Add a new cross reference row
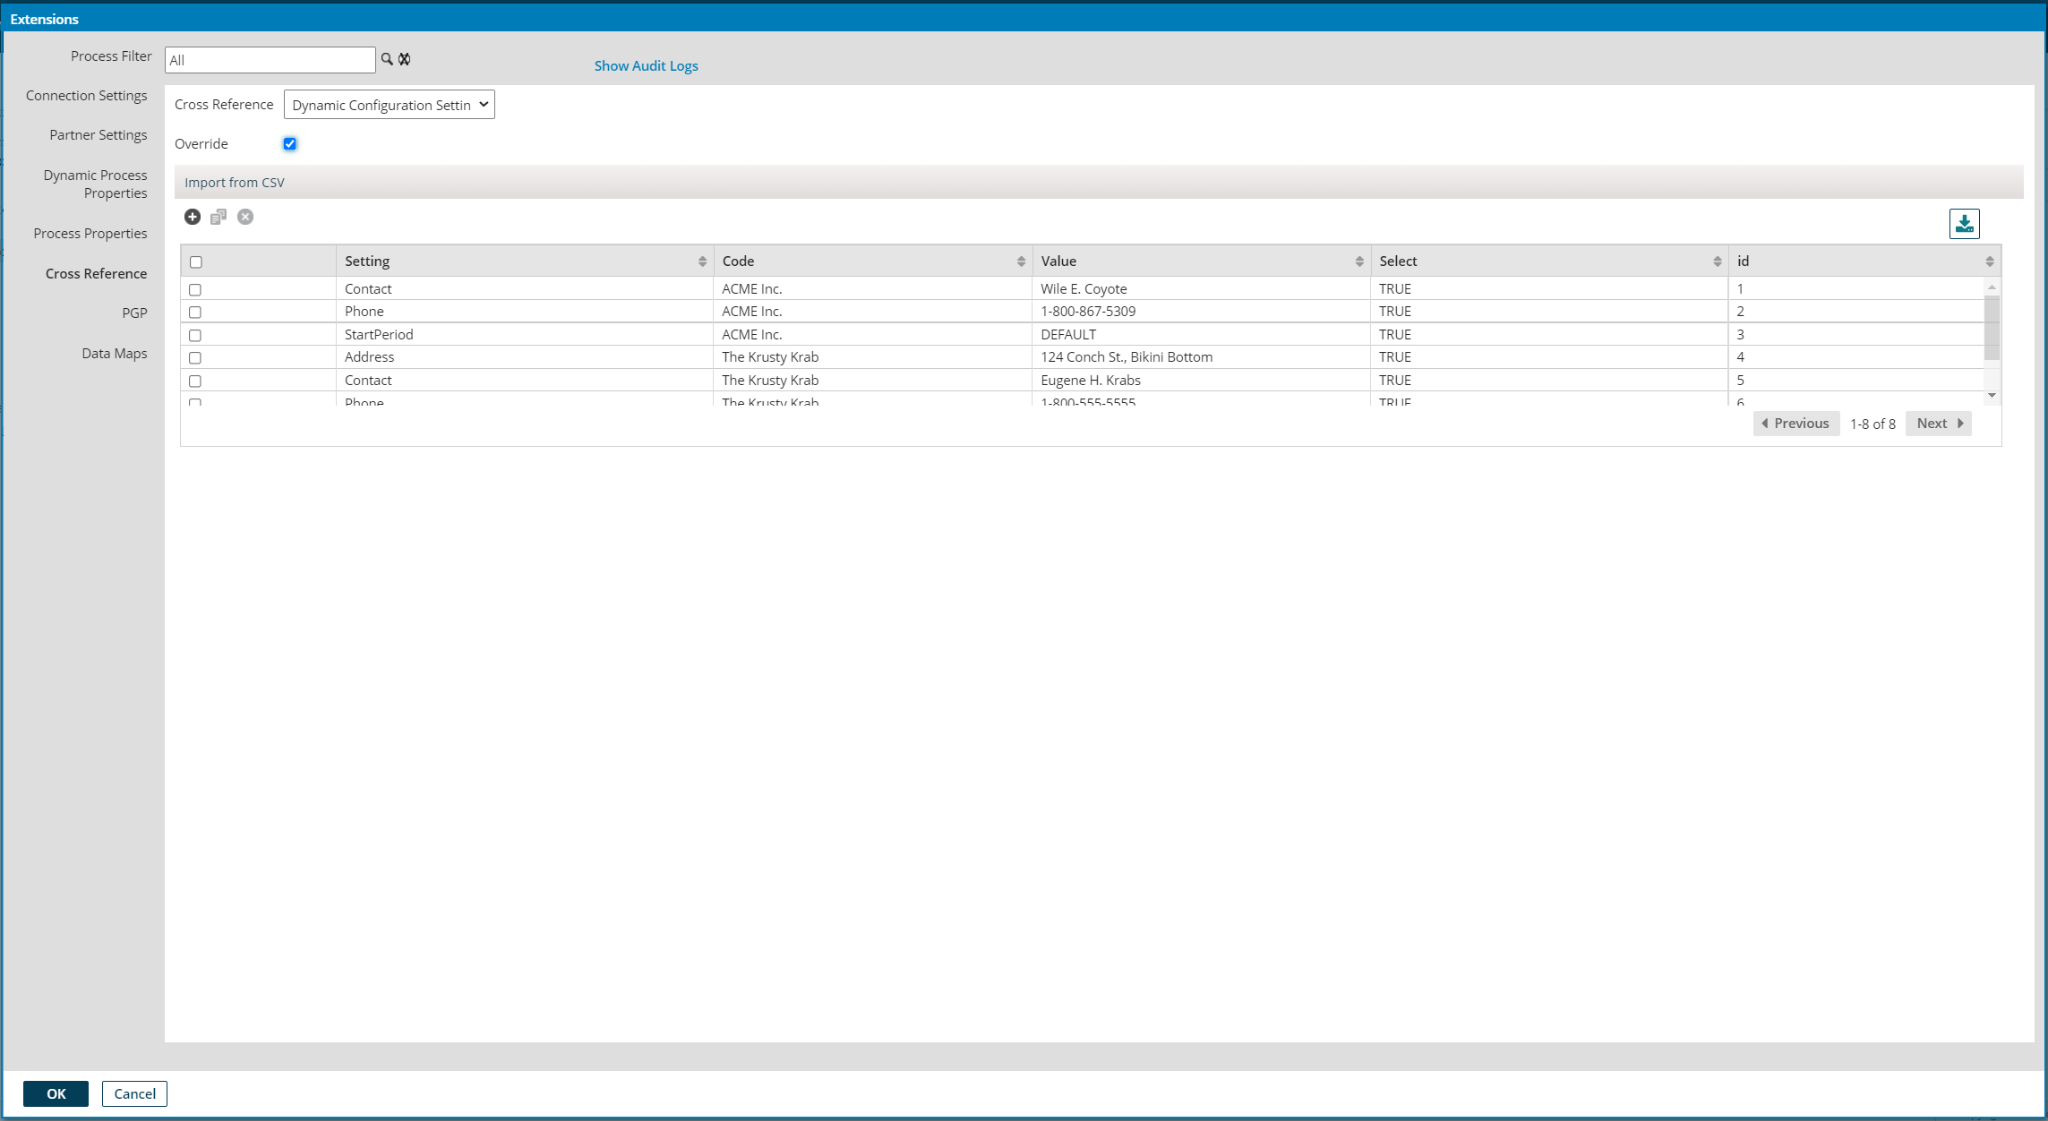Screen dimensions: 2048x1121 click(x=193, y=217)
